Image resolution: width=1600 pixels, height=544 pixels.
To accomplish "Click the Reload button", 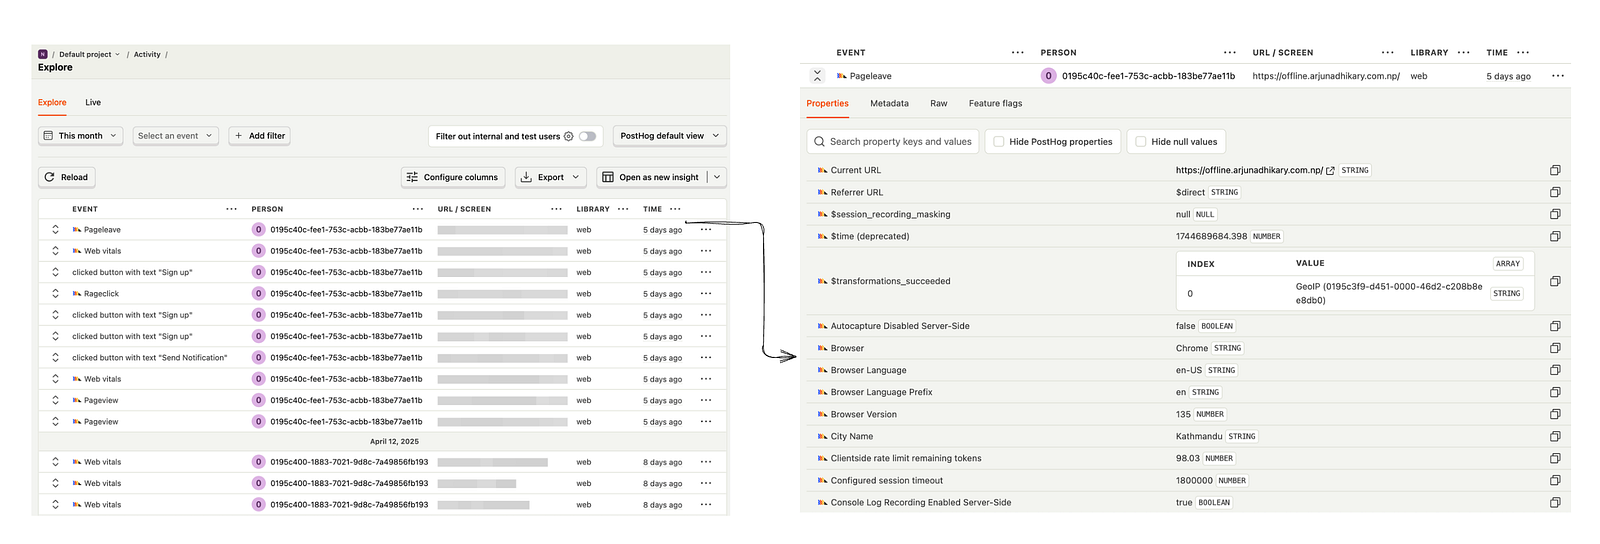I will [x=67, y=177].
